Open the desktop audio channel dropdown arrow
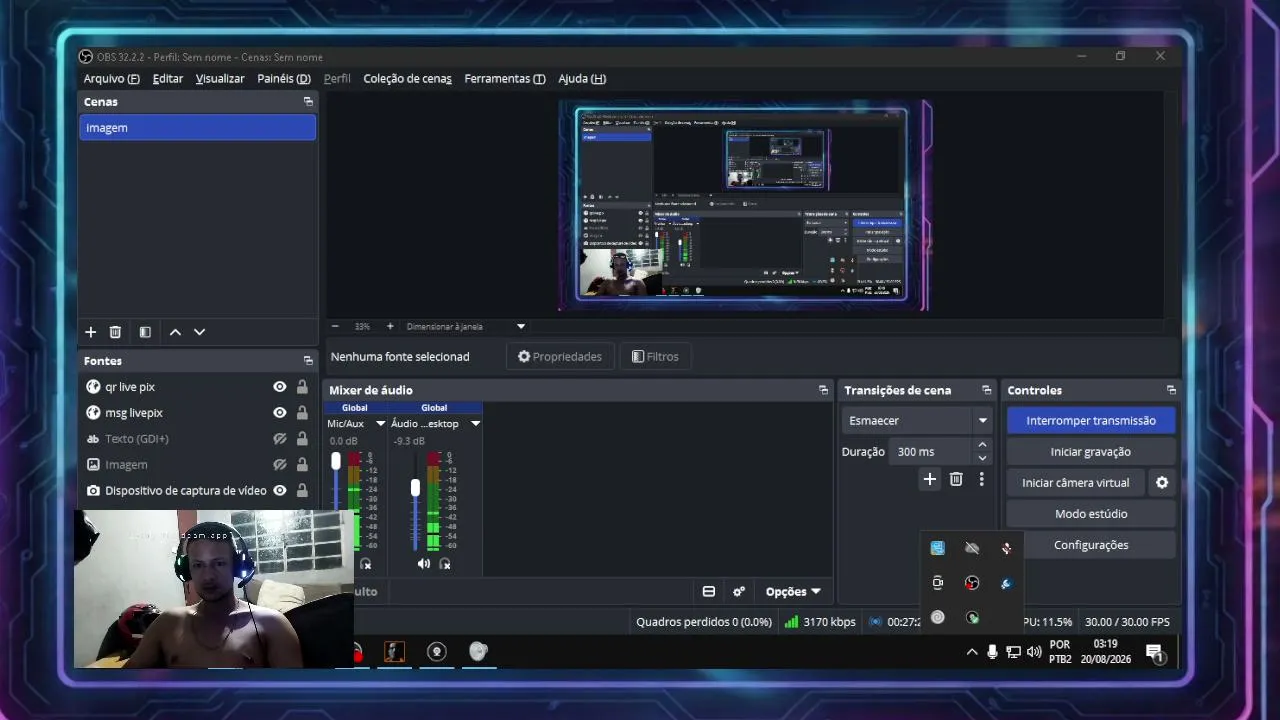The height and width of the screenshot is (720, 1280). click(475, 424)
